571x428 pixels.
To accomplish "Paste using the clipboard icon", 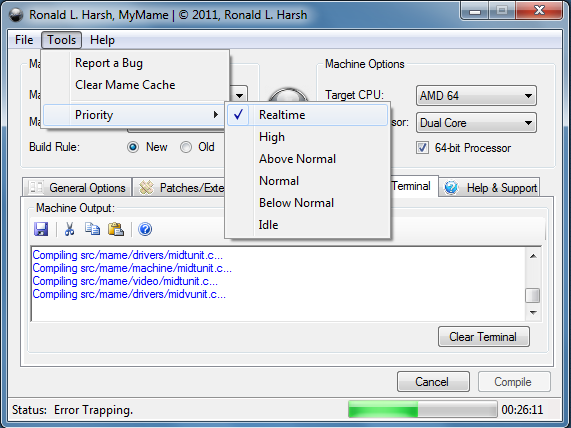I will (x=116, y=229).
